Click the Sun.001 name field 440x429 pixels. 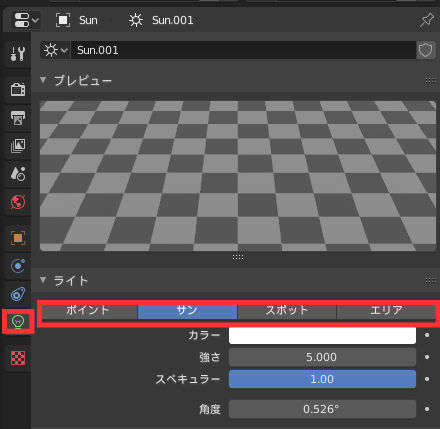pyautogui.click(x=243, y=50)
